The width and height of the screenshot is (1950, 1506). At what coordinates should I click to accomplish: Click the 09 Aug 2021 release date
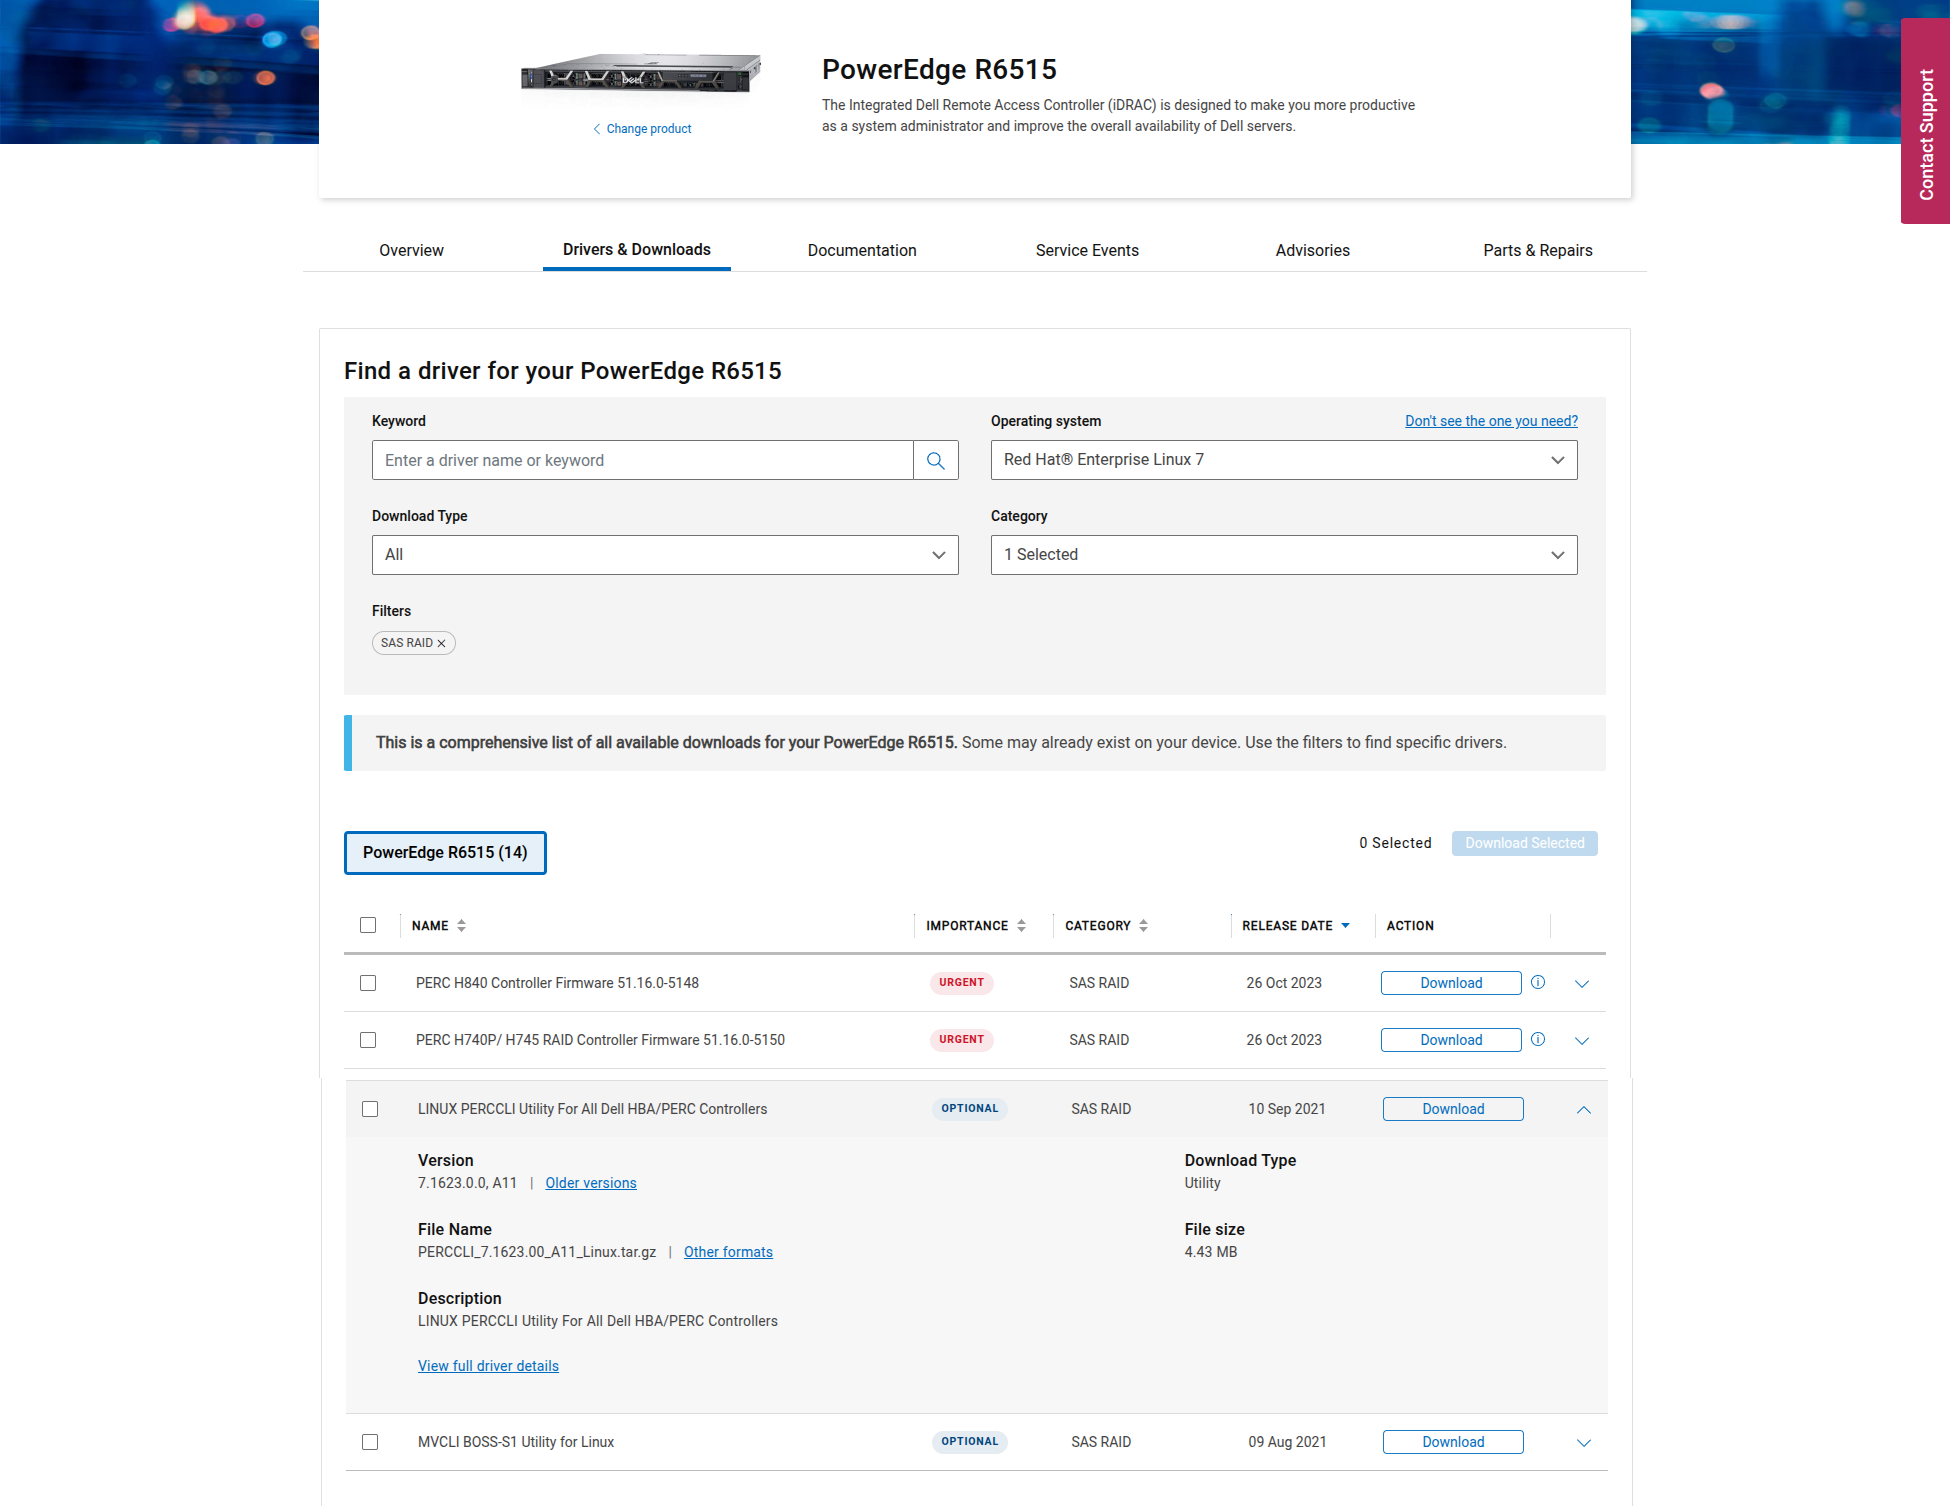pyautogui.click(x=1287, y=1442)
